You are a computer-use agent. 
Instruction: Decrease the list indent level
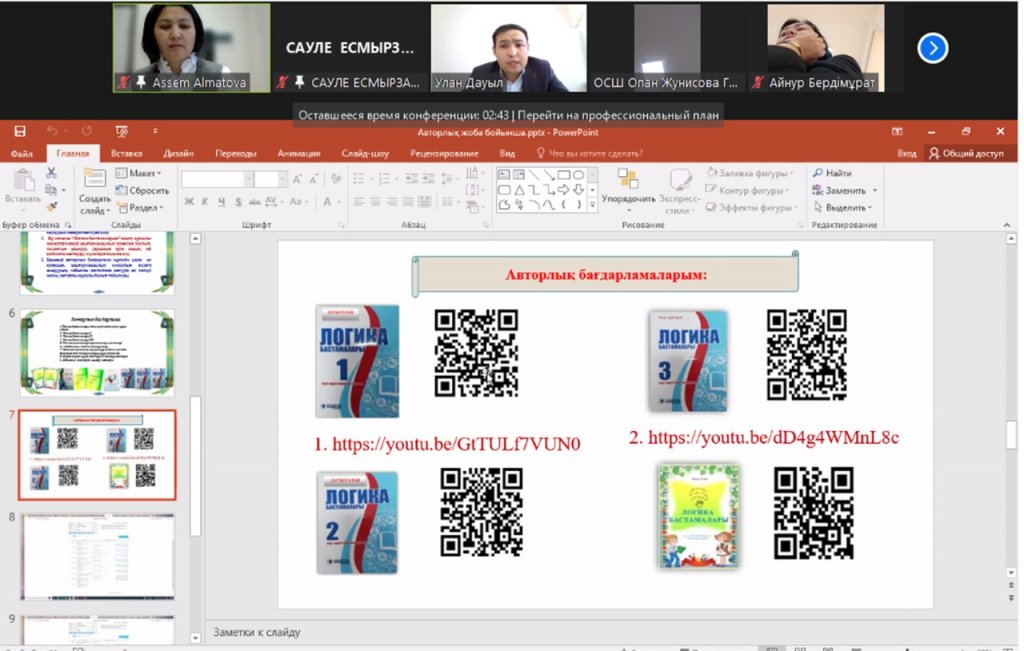pos(411,178)
